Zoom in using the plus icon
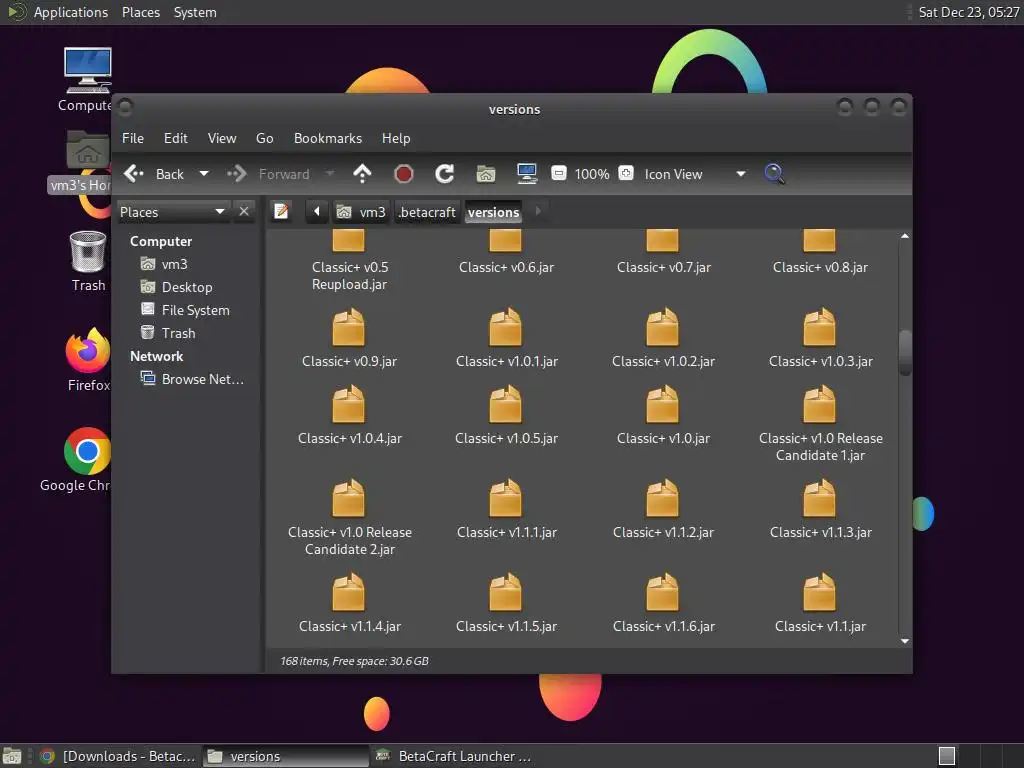This screenshot has height=768, width=1024. point(625,174)
